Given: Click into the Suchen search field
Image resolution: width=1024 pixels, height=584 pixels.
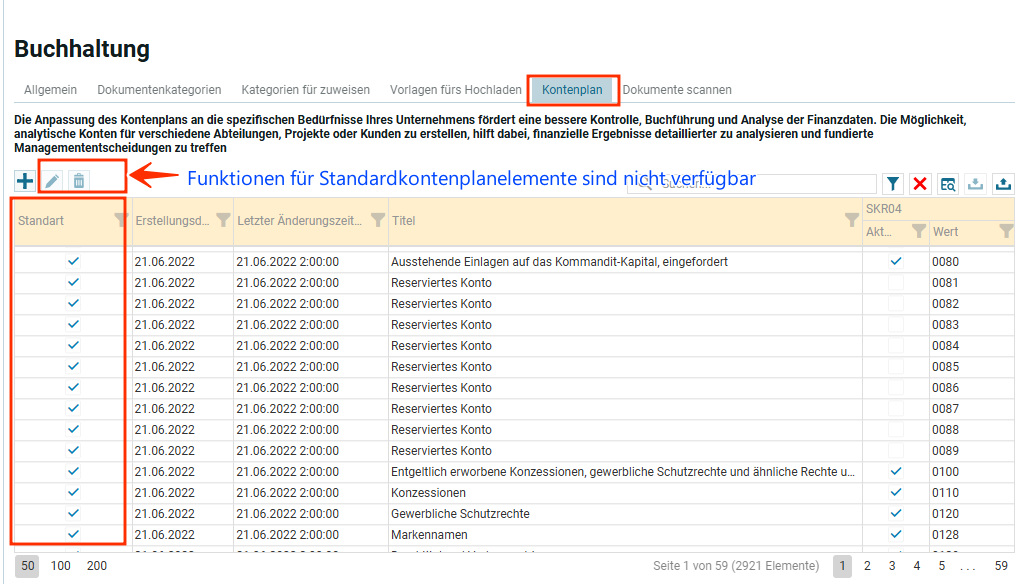Looking at the screenshot, I should click(760, 184).
